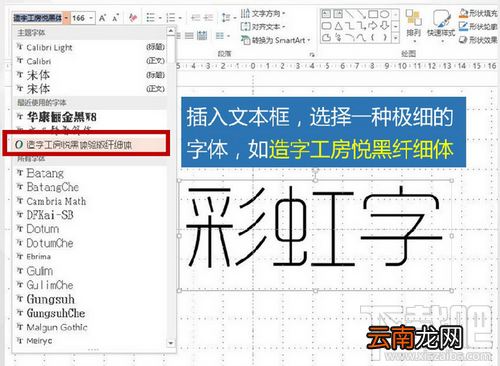Select the blue instruction text box
The image size is (500, 366).
pos(323,132)
